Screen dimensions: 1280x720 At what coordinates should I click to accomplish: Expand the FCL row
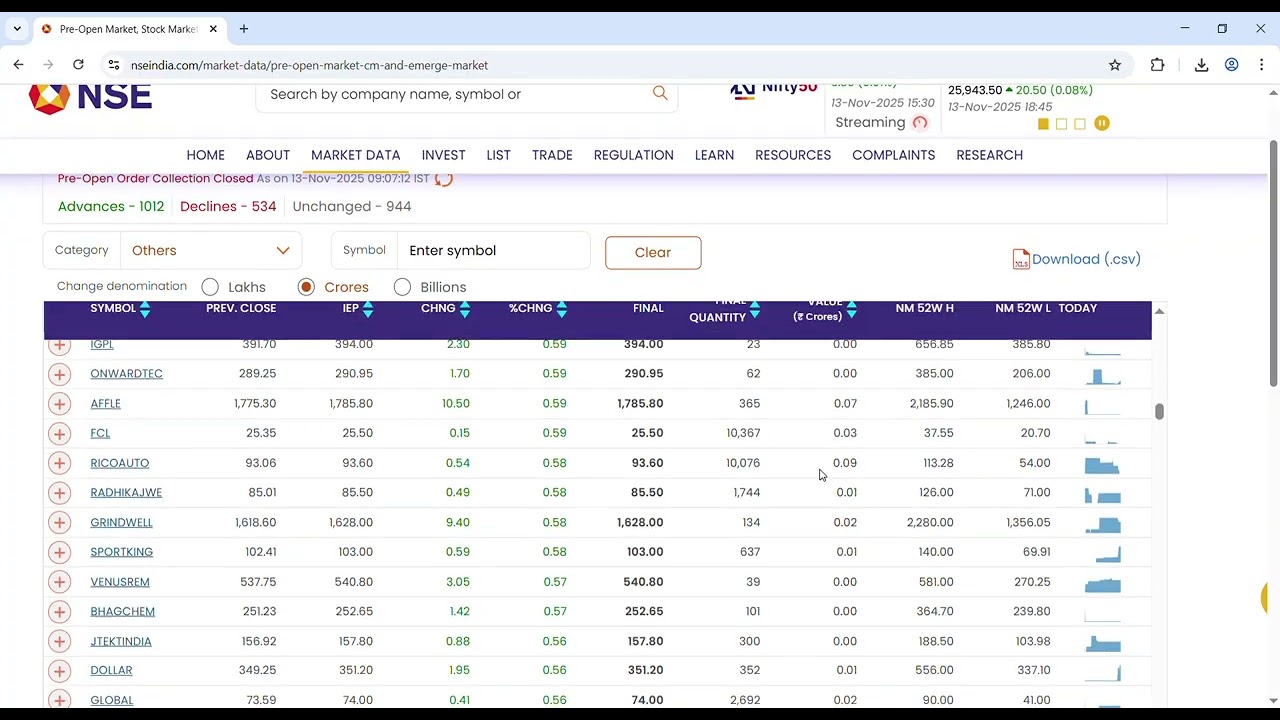[59, 433]
